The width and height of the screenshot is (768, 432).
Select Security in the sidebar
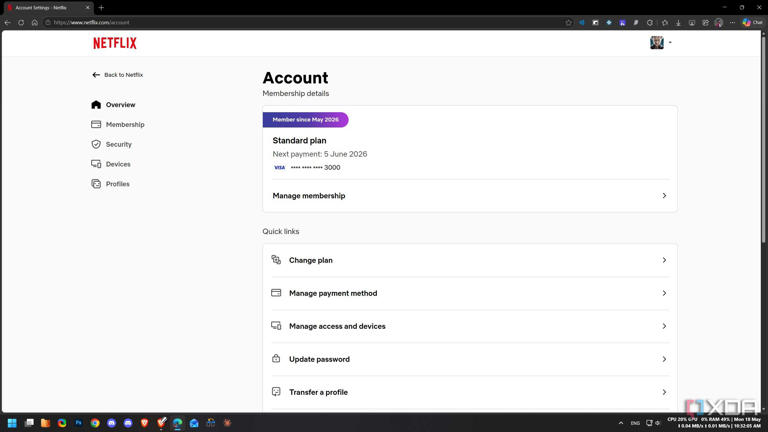112,144
